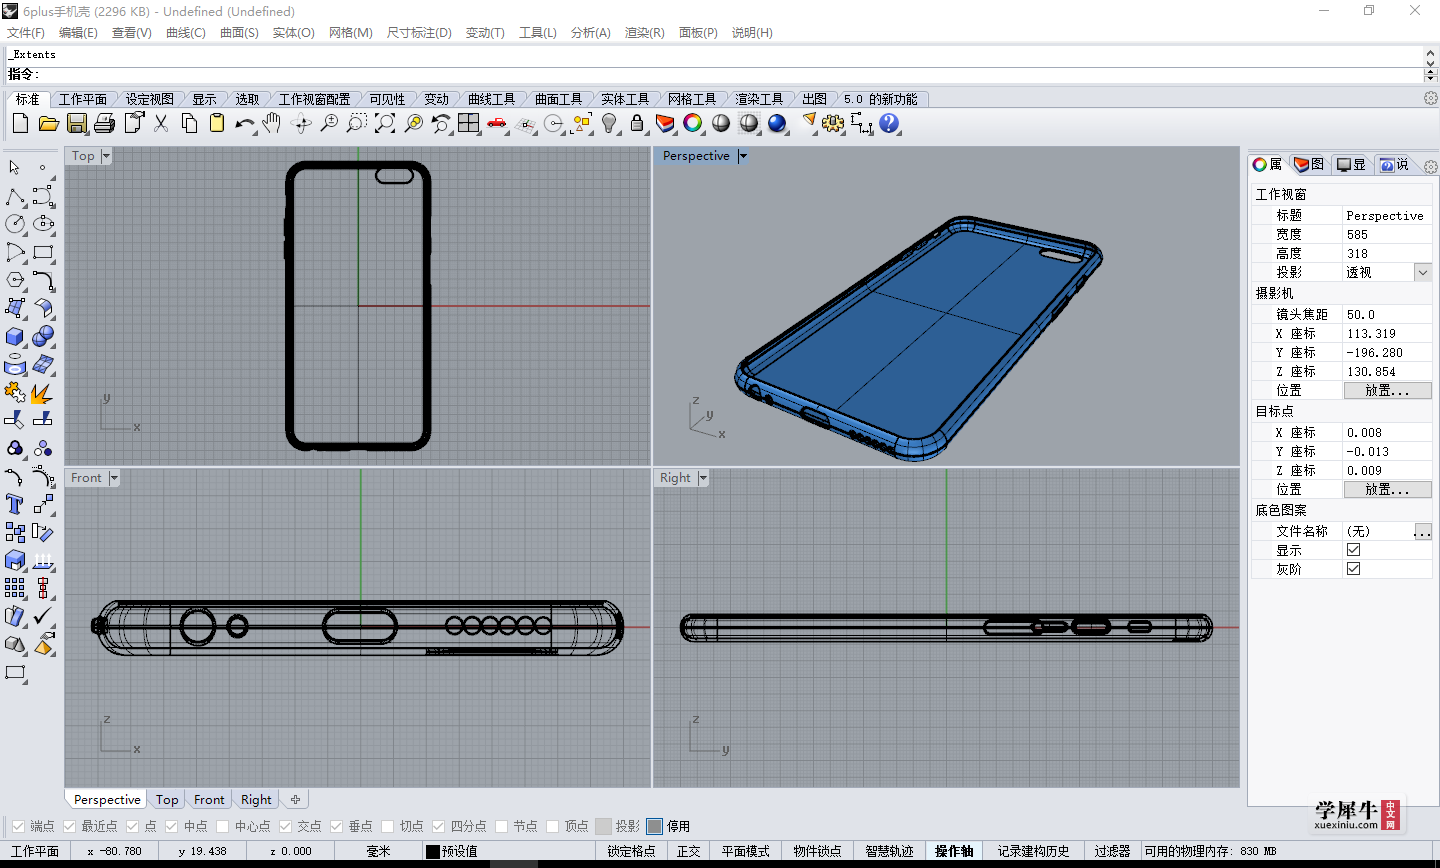Screen dimensions: 1440x868
Task: Click the browse button for 文件名称
Action: (x=1422, y=531)
